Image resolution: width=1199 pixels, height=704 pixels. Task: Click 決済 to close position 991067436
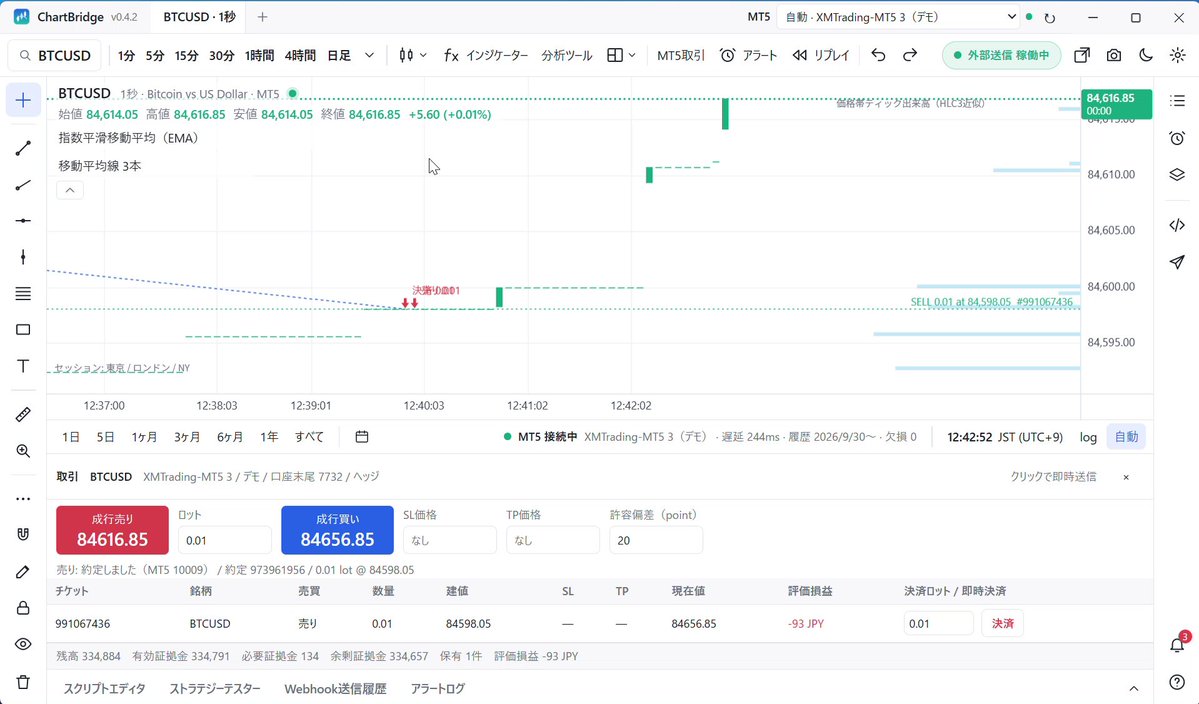1002,624
